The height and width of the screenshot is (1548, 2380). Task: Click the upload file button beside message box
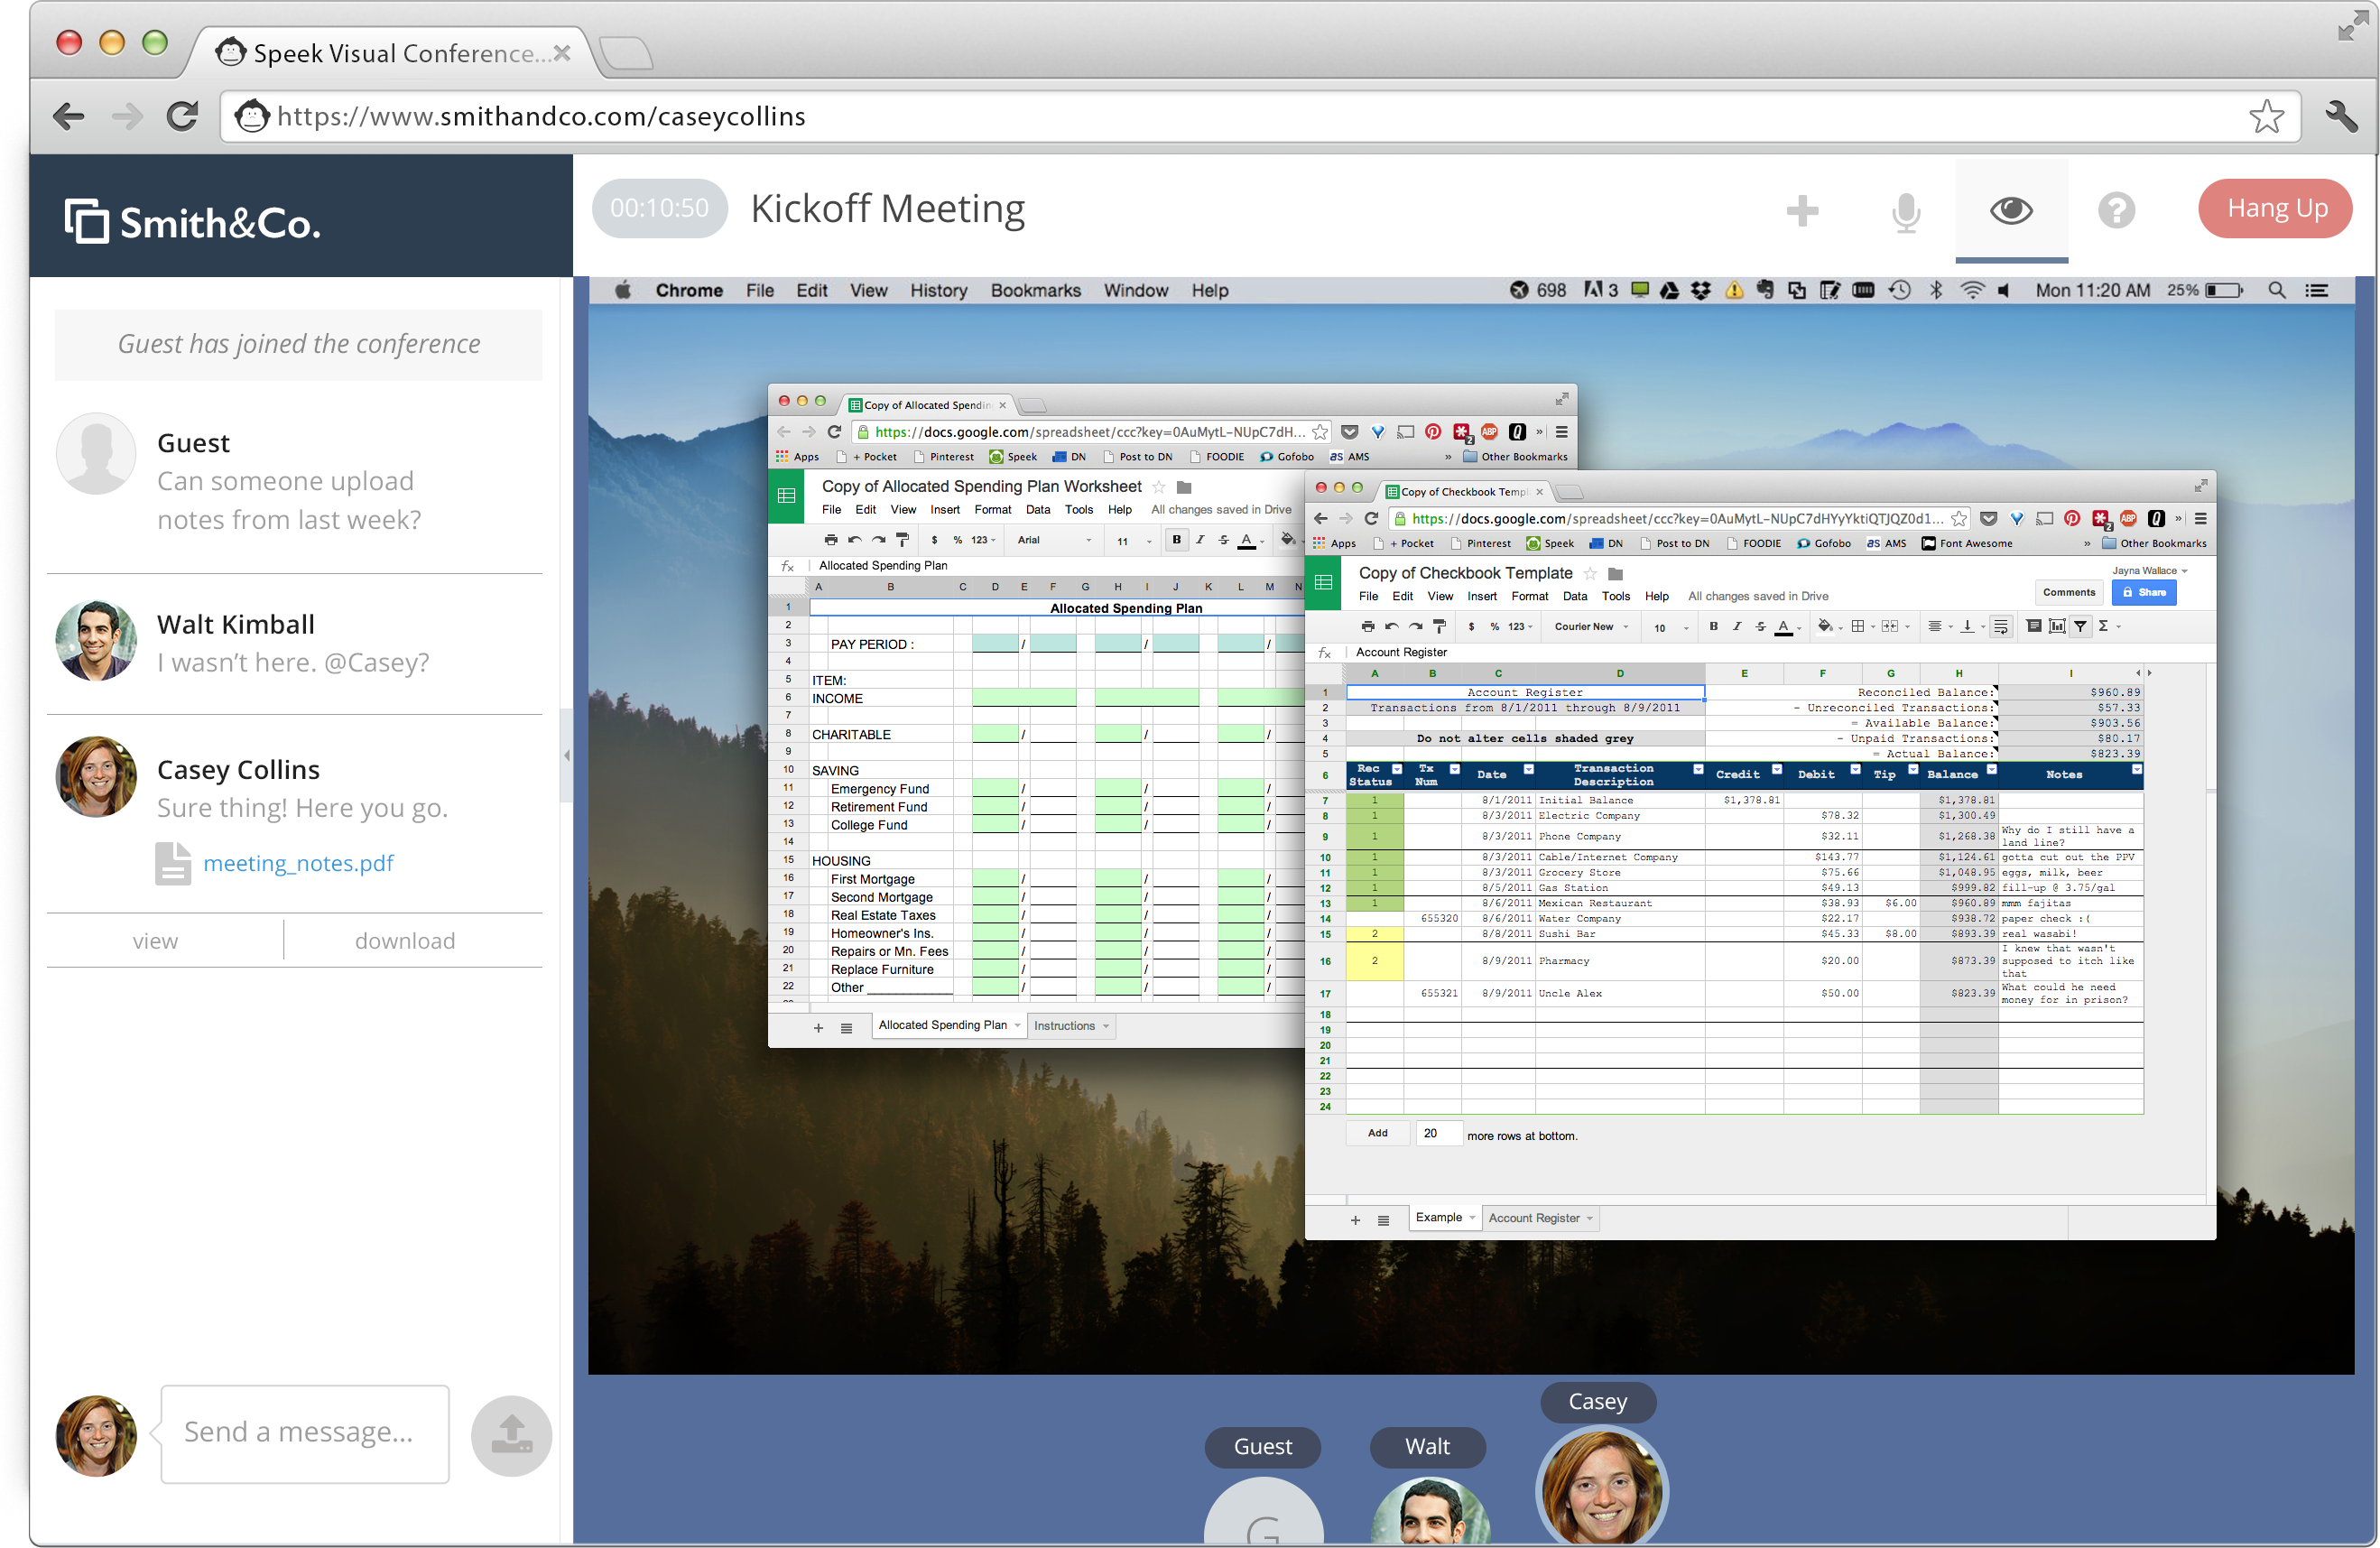pyautogui.click(x=511, y=1435)
